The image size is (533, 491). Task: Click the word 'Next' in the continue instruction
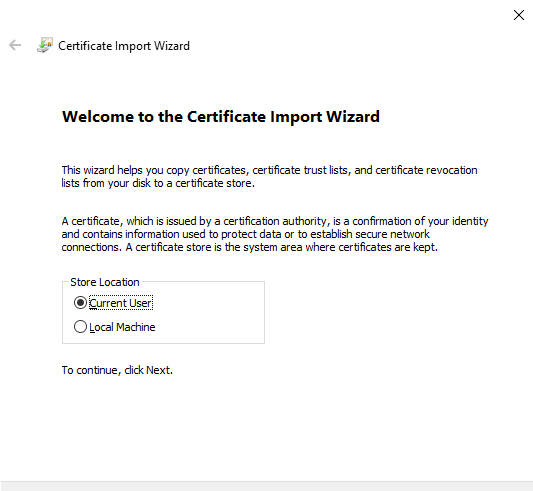(x=158, y=370)
